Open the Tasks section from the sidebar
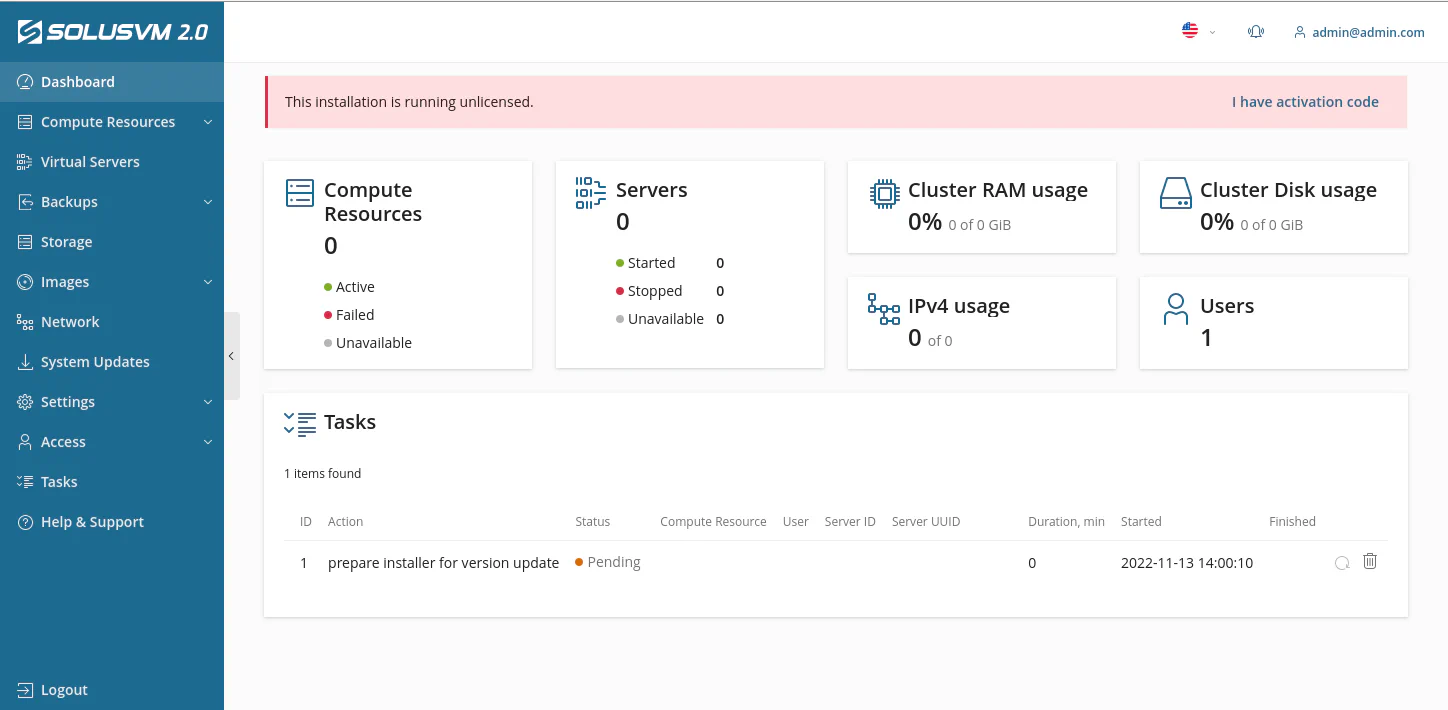The image size is (1448, 710). point(58,481)
